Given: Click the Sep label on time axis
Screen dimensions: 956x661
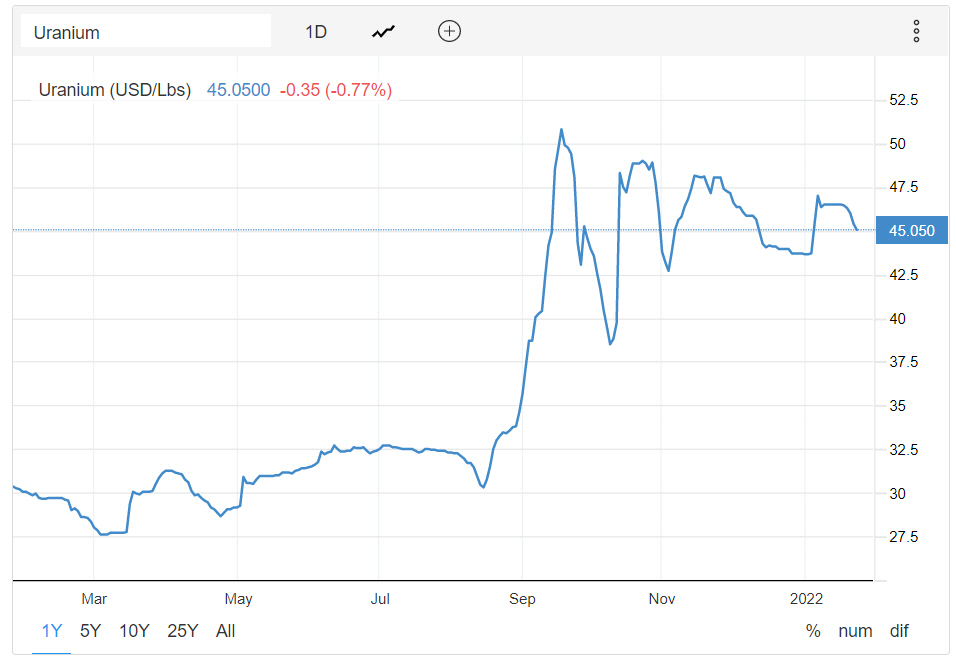Looking at the screenshot, I should (x=522, y=599).
